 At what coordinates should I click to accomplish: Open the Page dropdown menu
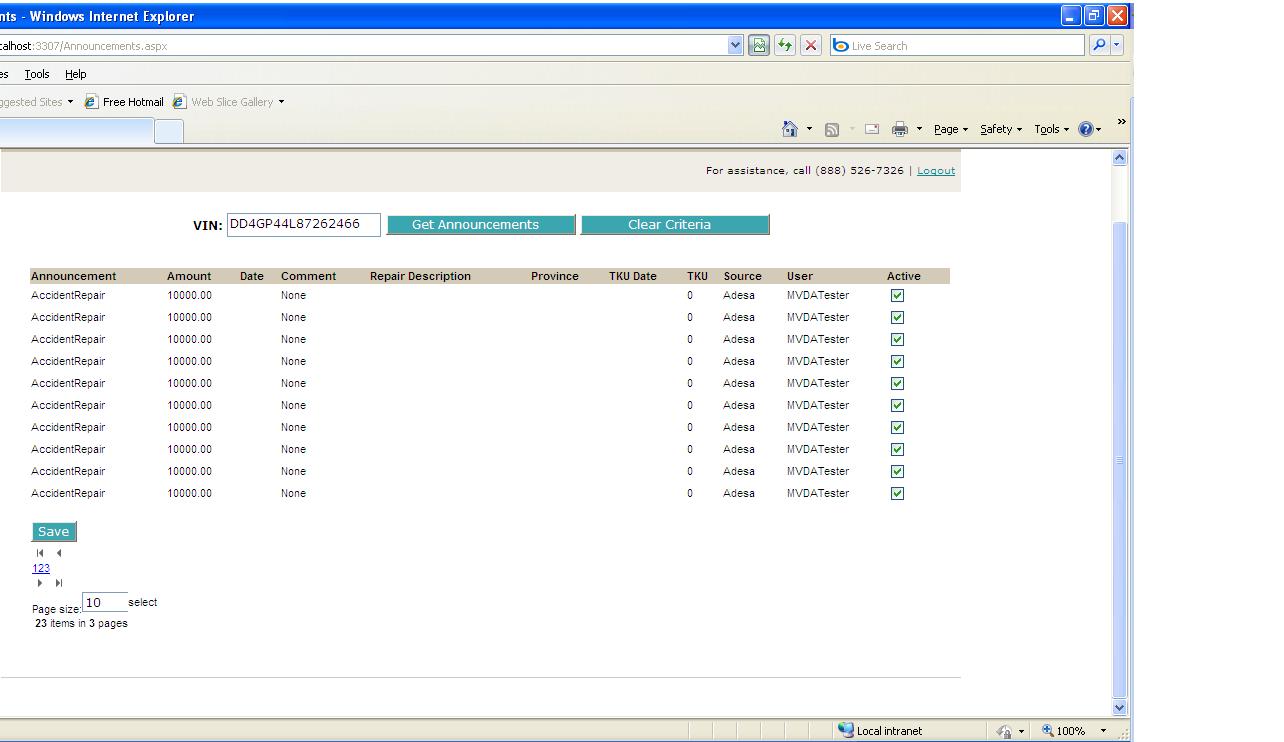pos(951,129)
